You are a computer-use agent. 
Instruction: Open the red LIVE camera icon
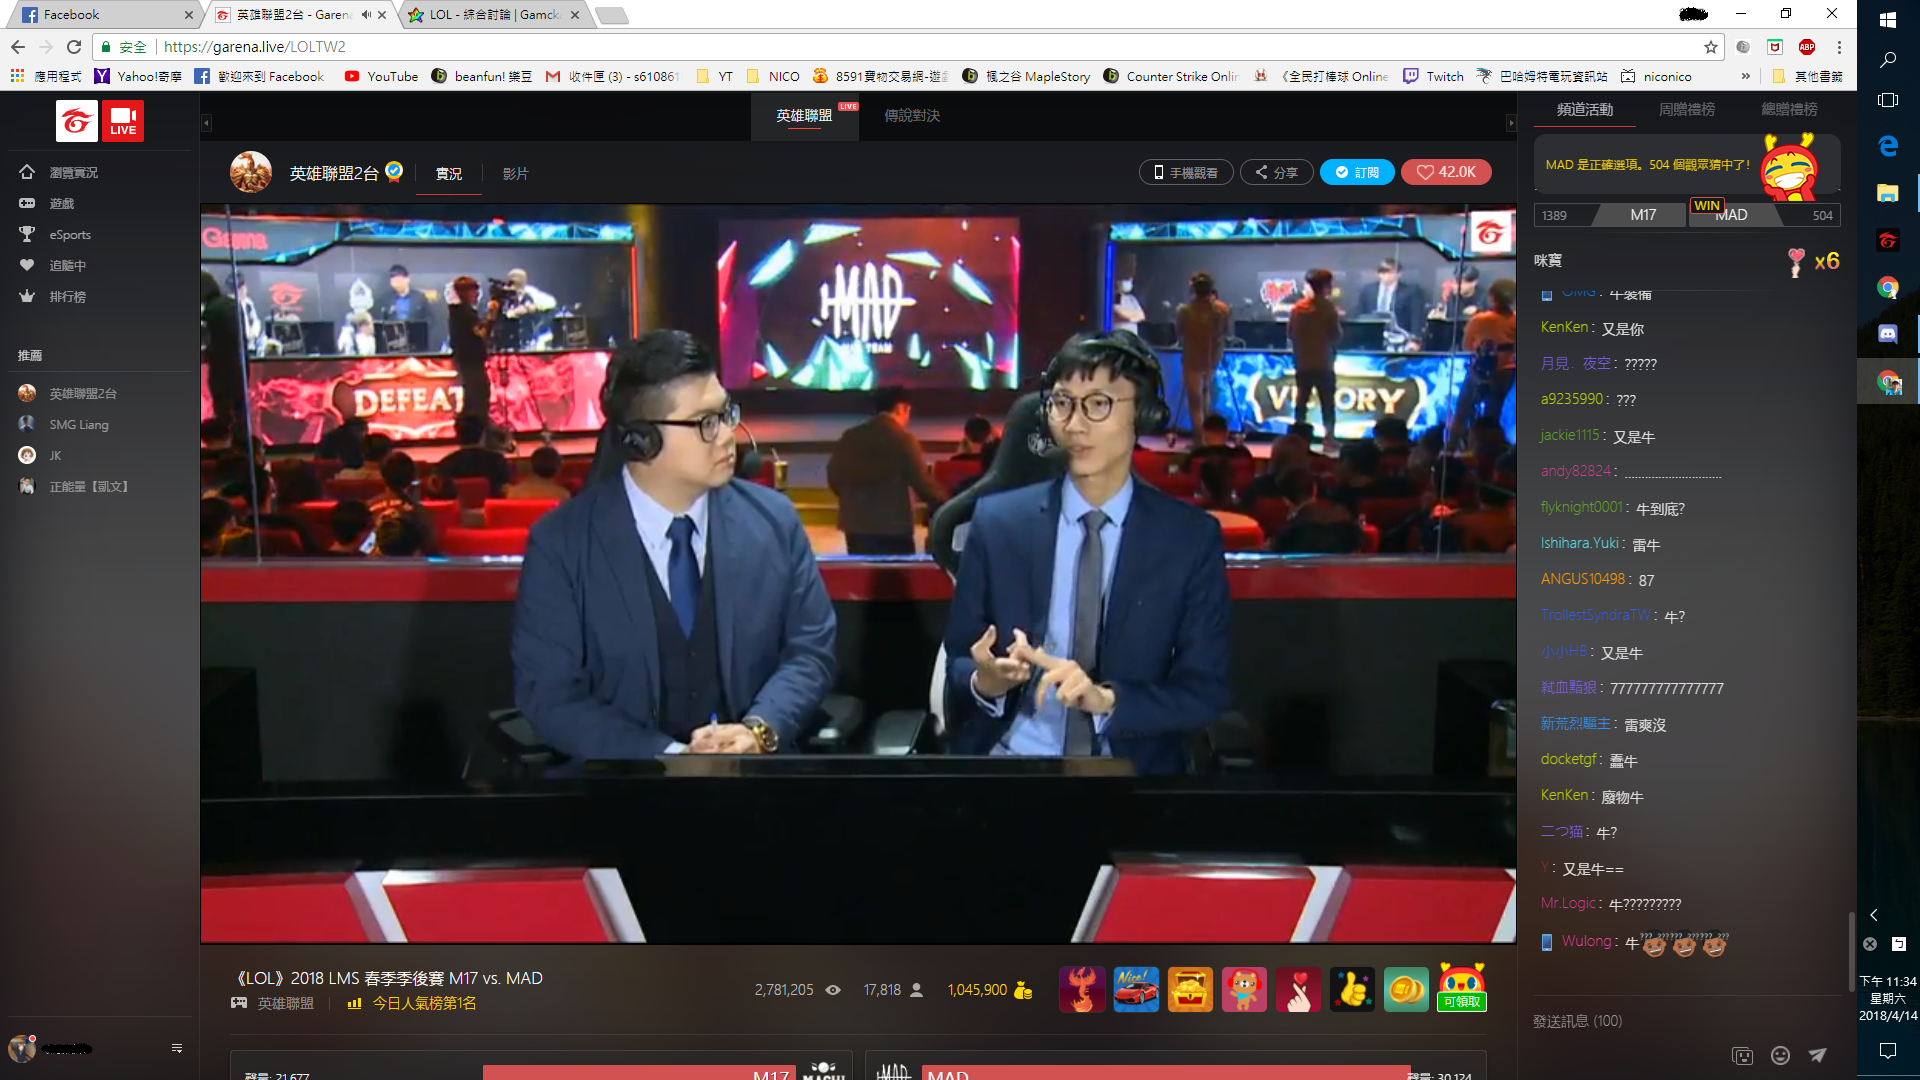[x=123, y=121]
